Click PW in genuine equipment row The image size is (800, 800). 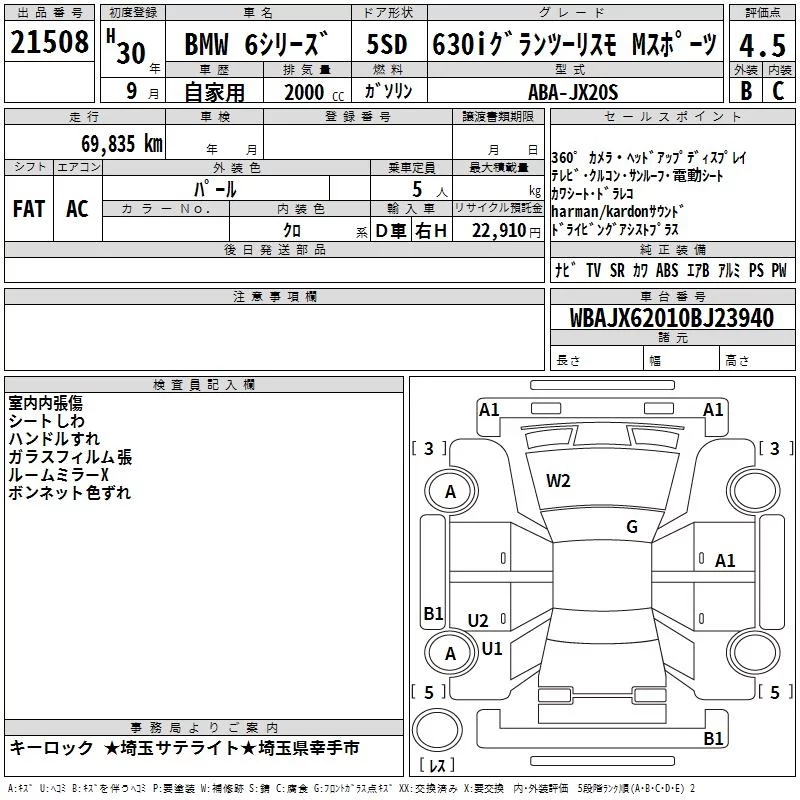point(779,270)
